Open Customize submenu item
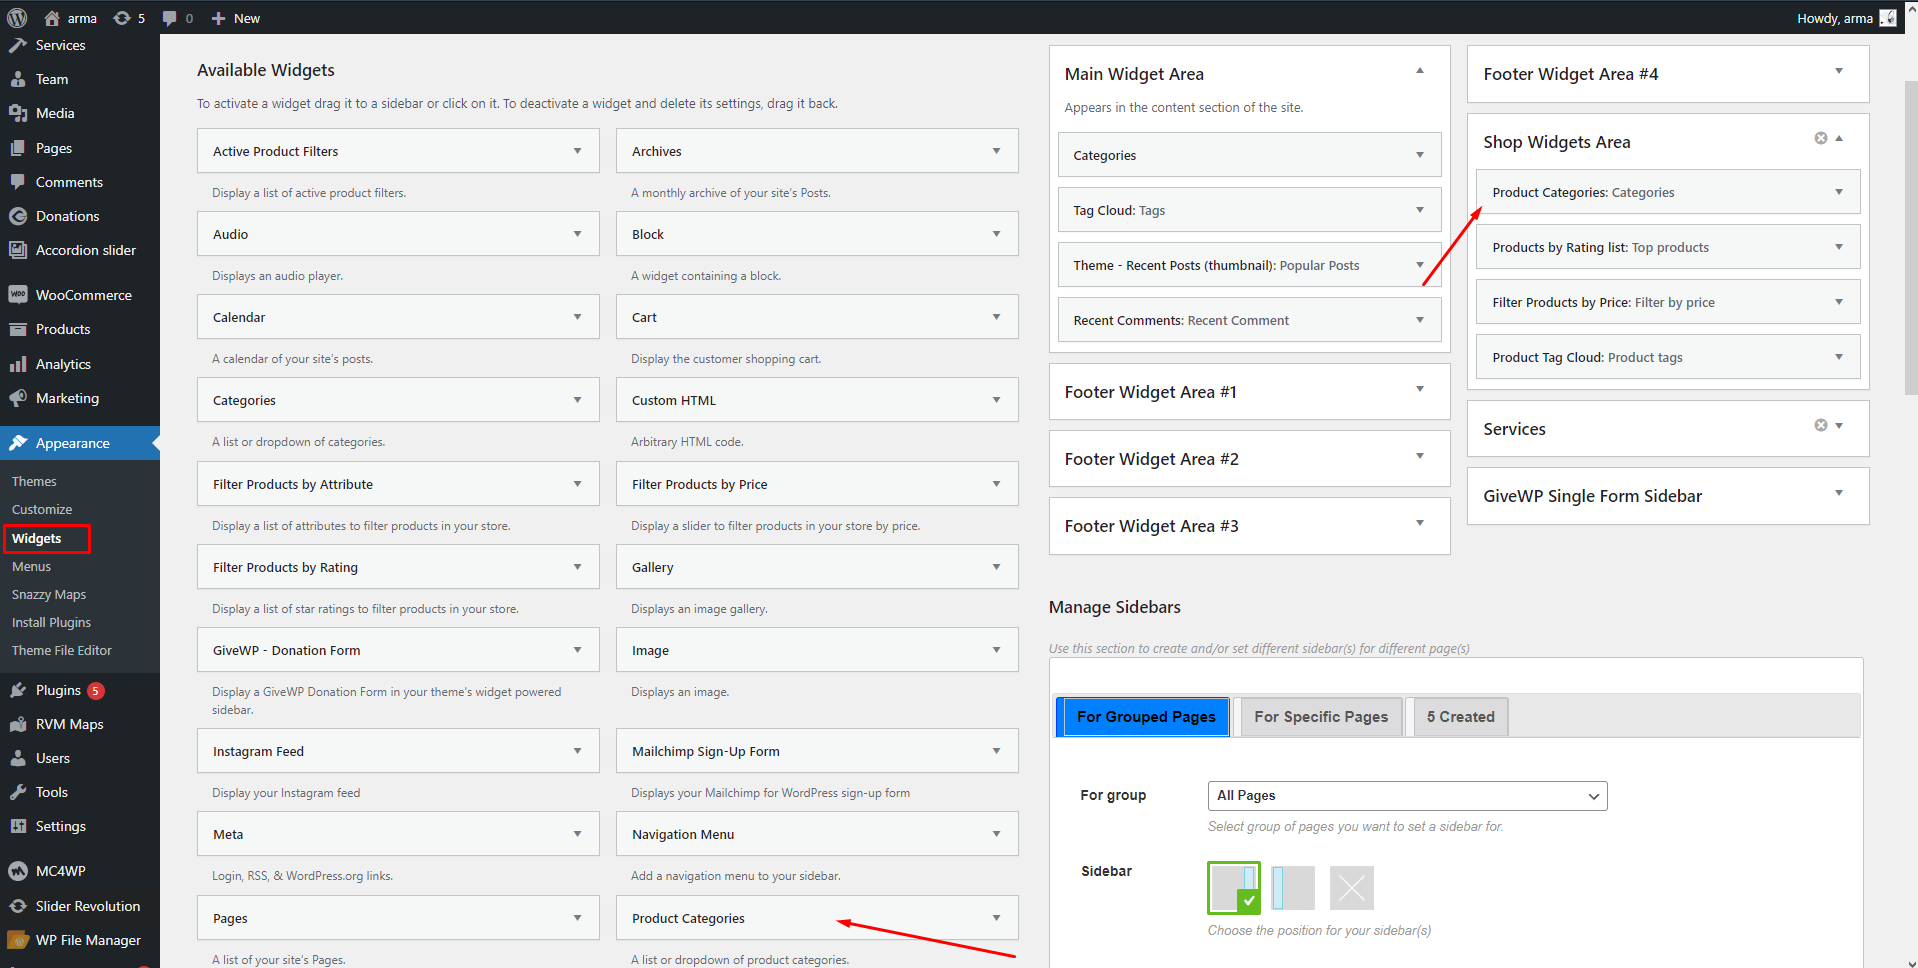The width and height of the screenshot is (1918, 968). (42, 509)
